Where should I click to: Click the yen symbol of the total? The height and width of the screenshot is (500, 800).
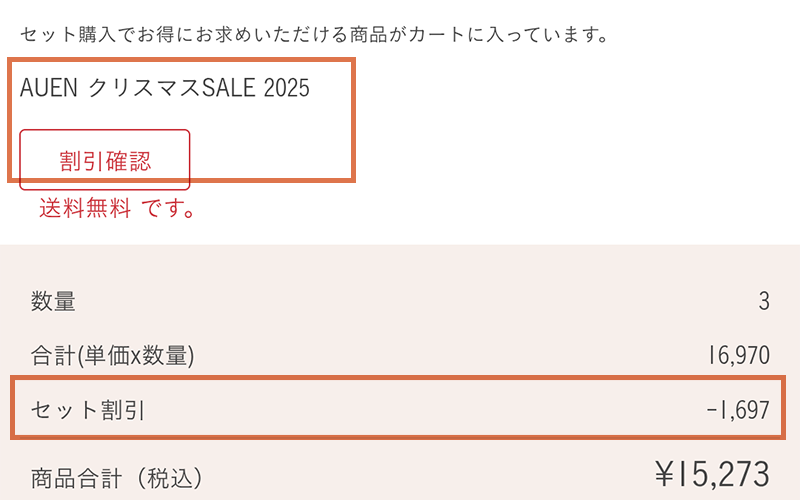pos(666,474)
